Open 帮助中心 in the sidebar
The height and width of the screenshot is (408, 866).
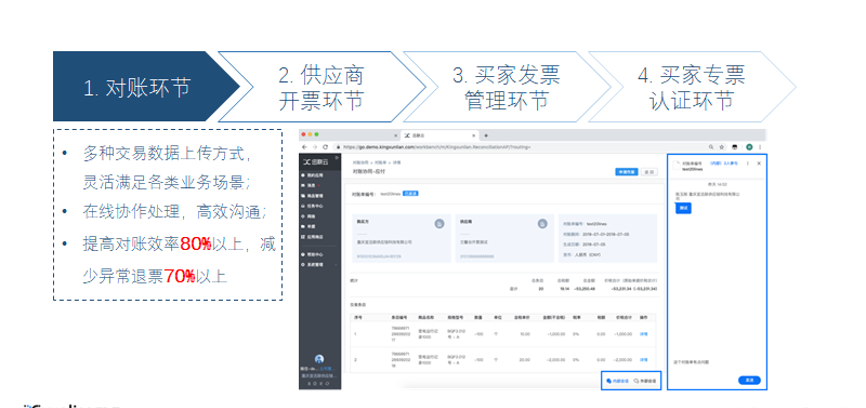click(x=311, y=255)
